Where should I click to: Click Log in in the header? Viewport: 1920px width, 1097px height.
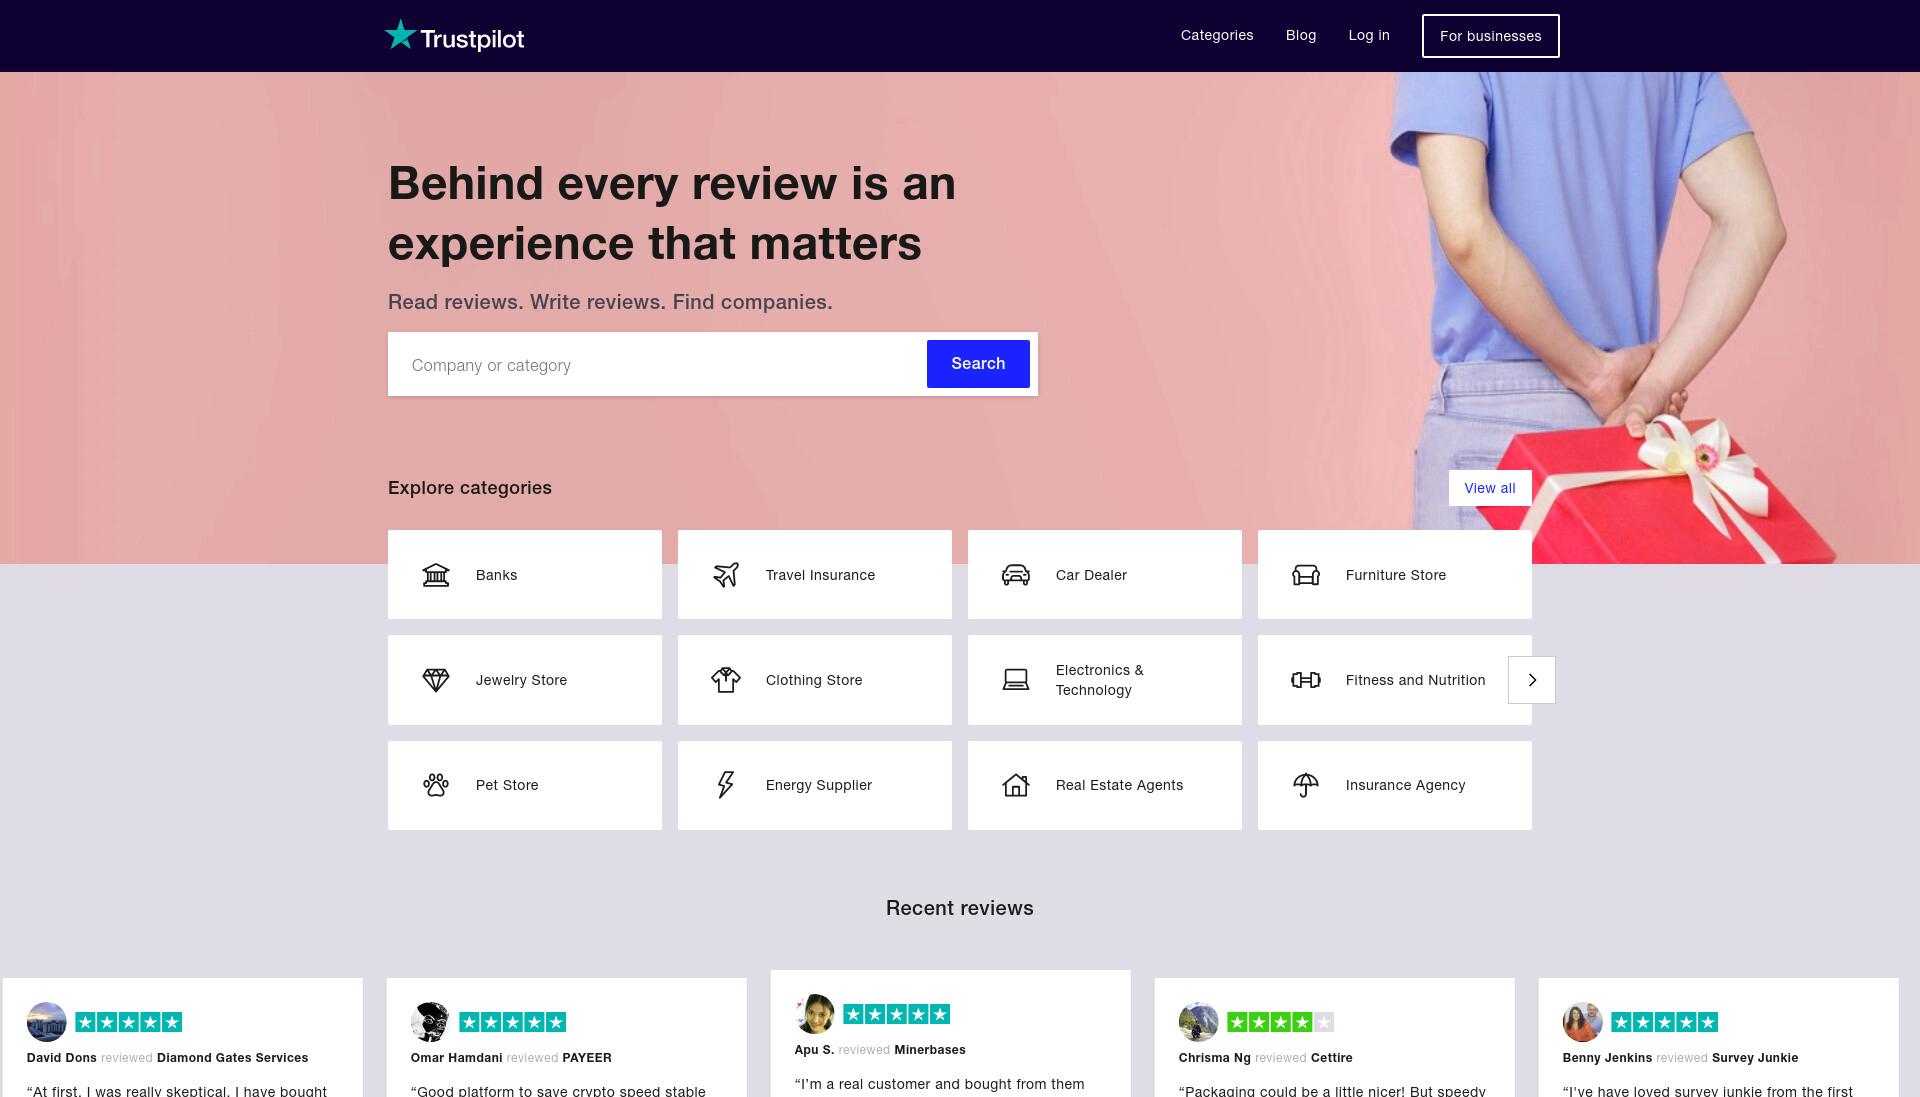(1369, 35)
